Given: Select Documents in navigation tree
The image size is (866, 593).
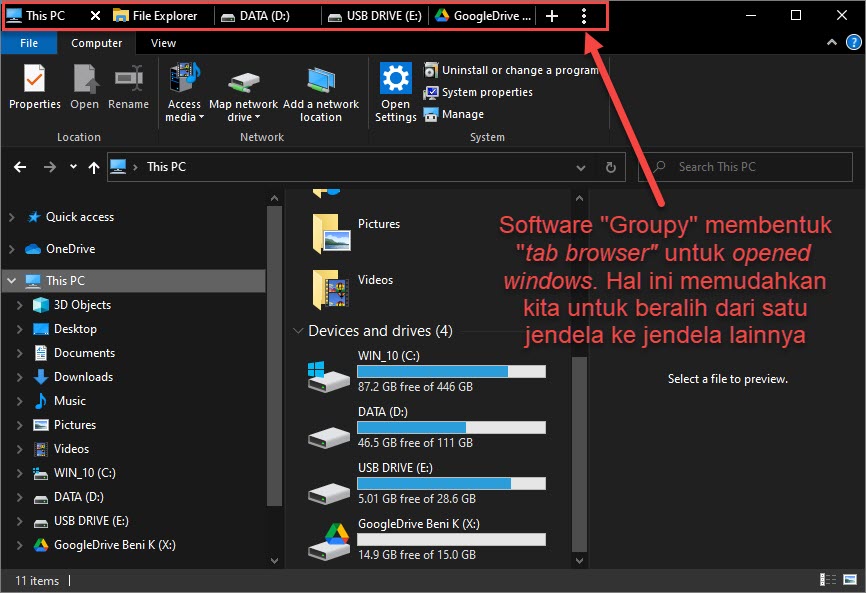Looking at the screenshot, I should (x=84, y=353).
